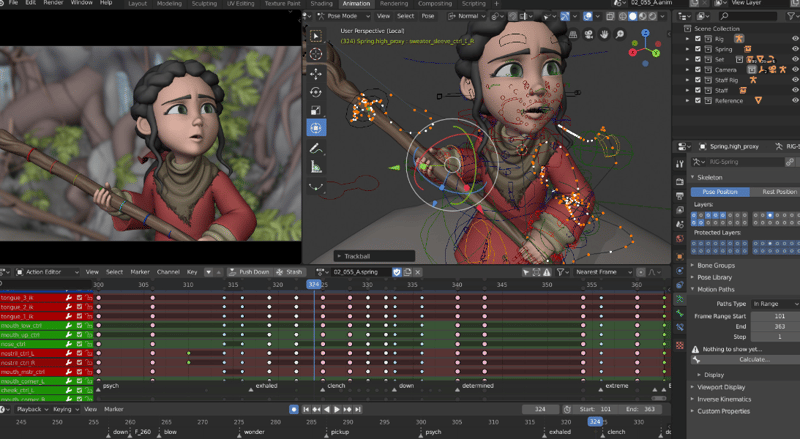Toggle the fake user shield for action 02_055_A.spring

pyautogui.click(x=397, y=272)
